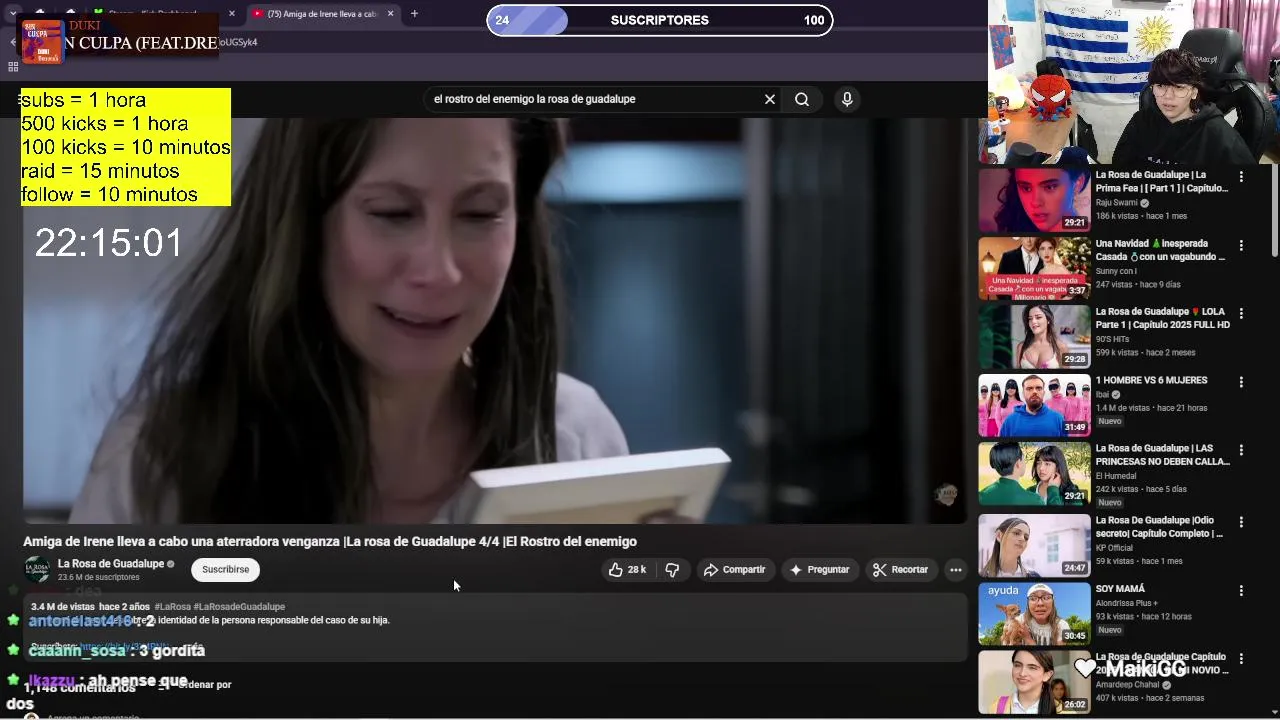This screenshot has height=720, width=1280.
Task: Open Una Navidad inesperada video thumbnail
Action: click(1034, 268)
